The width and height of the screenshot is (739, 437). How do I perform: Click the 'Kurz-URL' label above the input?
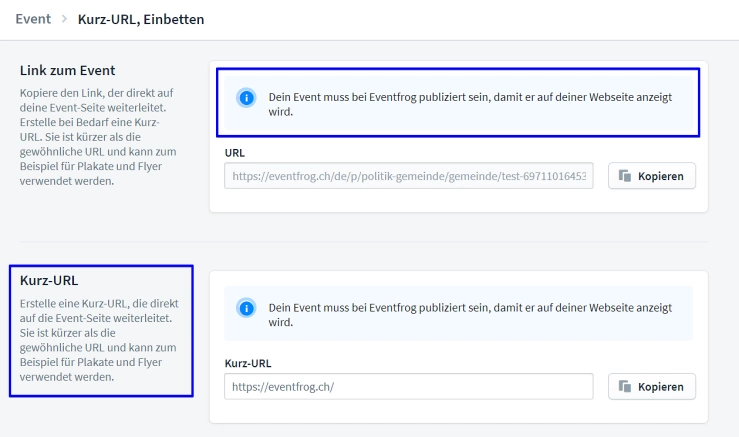click(248, 363)
